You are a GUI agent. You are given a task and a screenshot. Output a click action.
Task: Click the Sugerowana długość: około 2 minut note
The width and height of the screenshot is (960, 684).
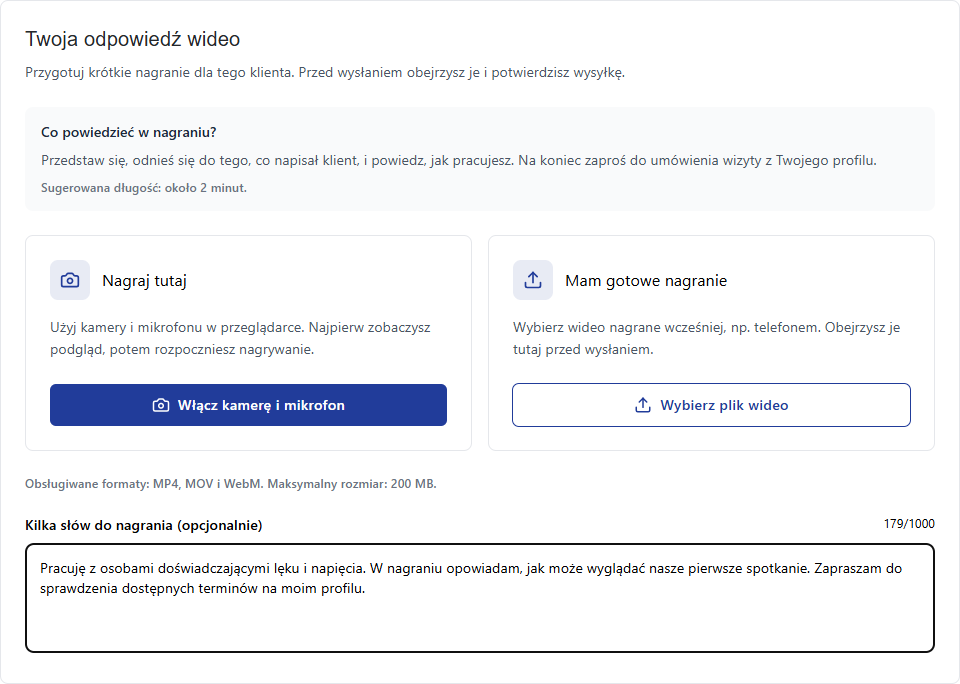point(144,188)
